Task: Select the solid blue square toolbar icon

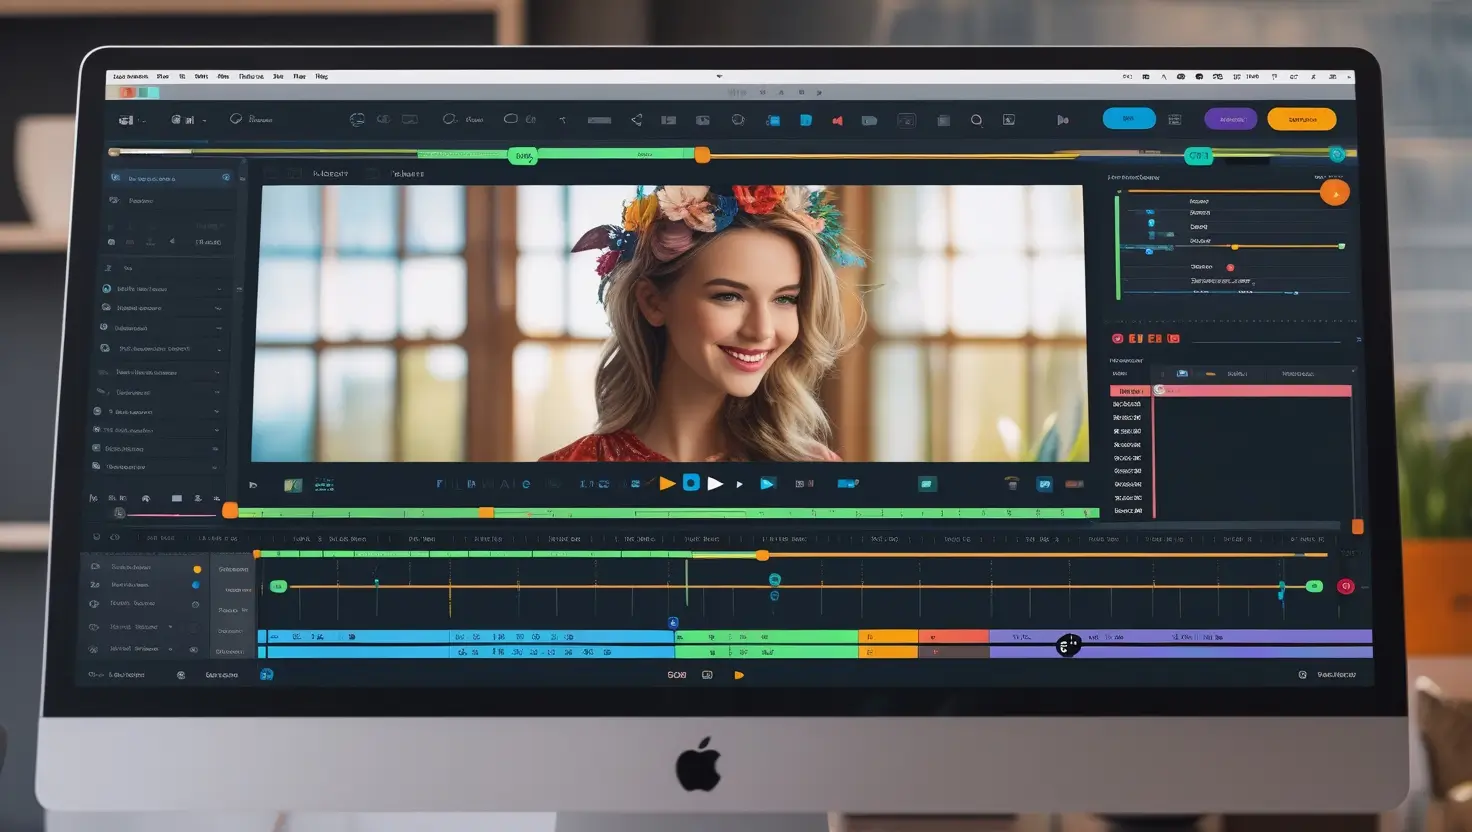Action: click(806, 120)
